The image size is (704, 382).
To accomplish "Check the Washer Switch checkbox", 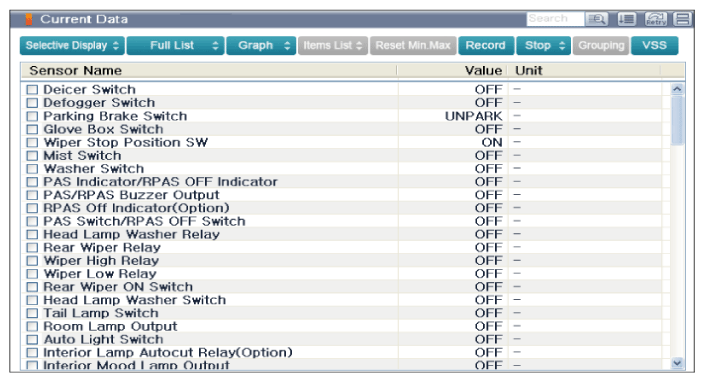I will (32, 169).
